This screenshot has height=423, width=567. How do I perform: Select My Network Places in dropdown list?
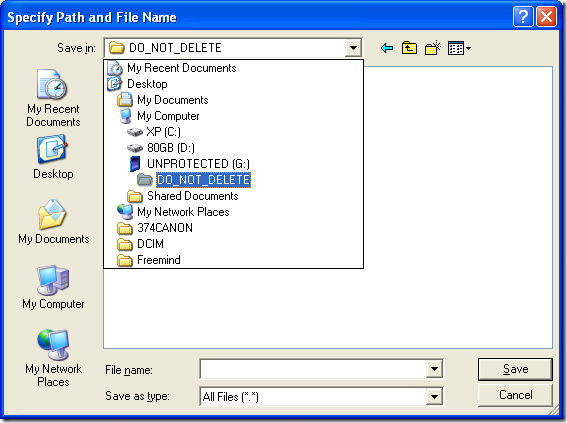tap(233, 212)
